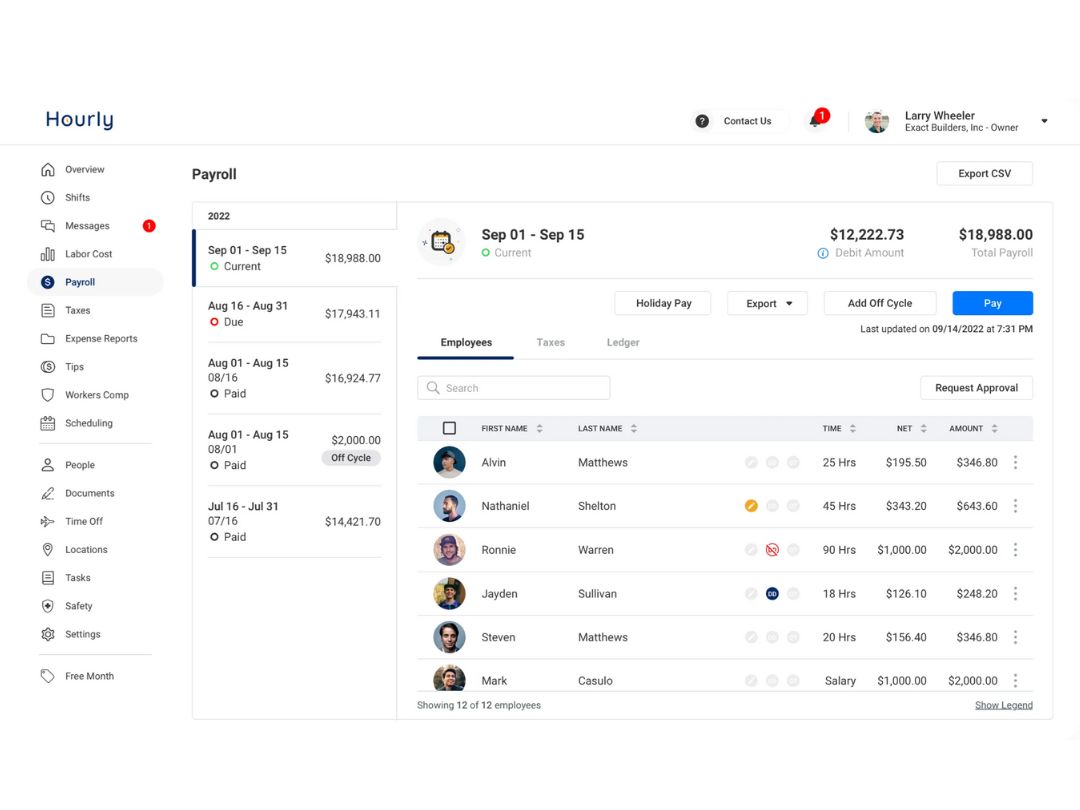Open the Jul 16 - Jul 31 pay period

click(294, 521)
